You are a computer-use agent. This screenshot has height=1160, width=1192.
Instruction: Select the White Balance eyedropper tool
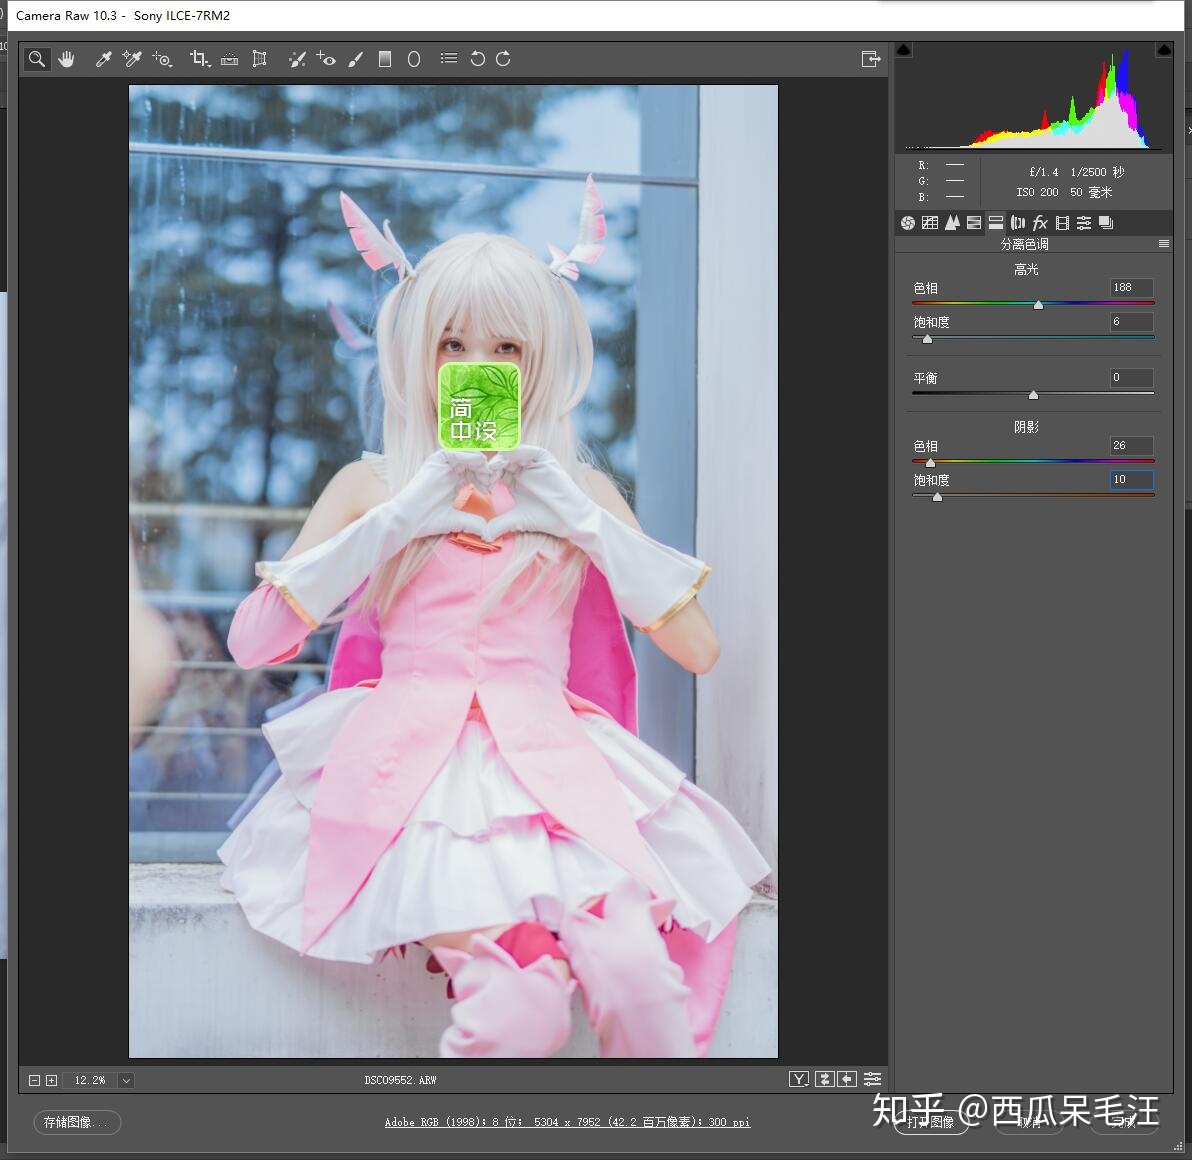[x=103, y=59]
